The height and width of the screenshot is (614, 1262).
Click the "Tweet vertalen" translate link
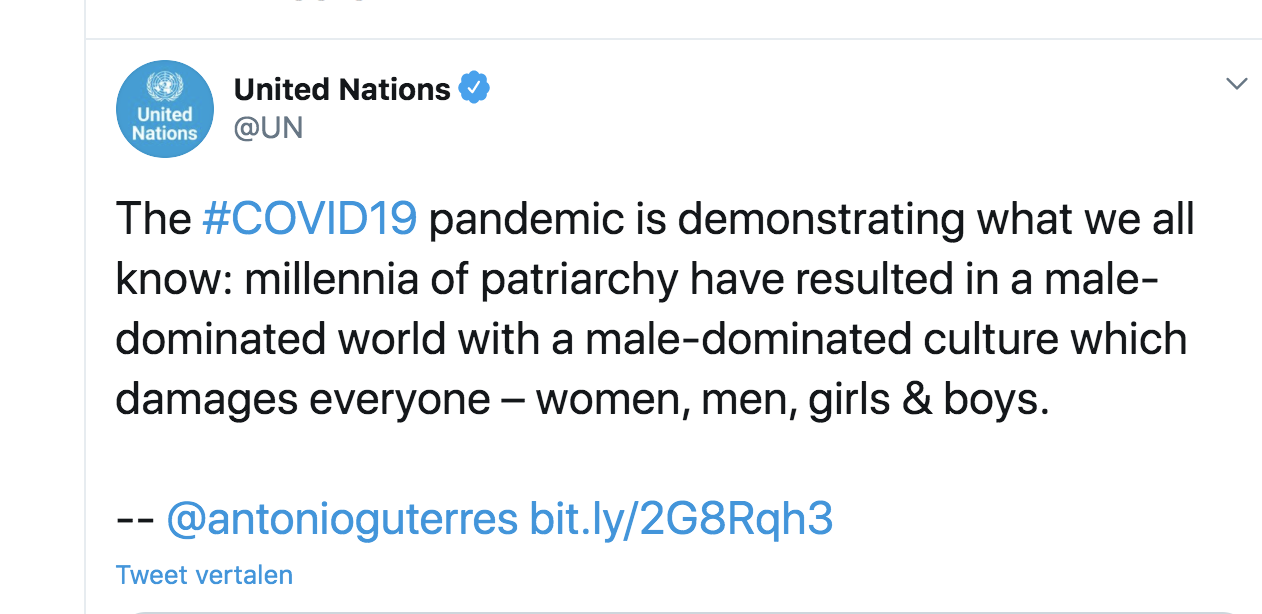(x=204, y=575)
